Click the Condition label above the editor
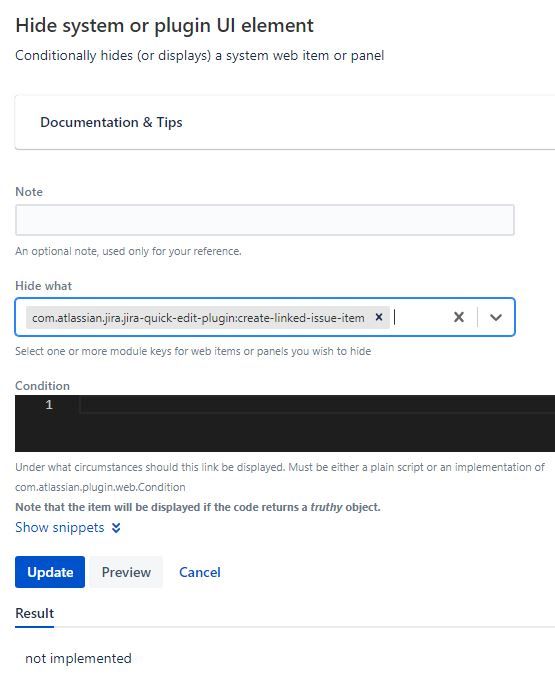Image resolution: width=555 pixels, height=686 pixels. click(42, 385)
